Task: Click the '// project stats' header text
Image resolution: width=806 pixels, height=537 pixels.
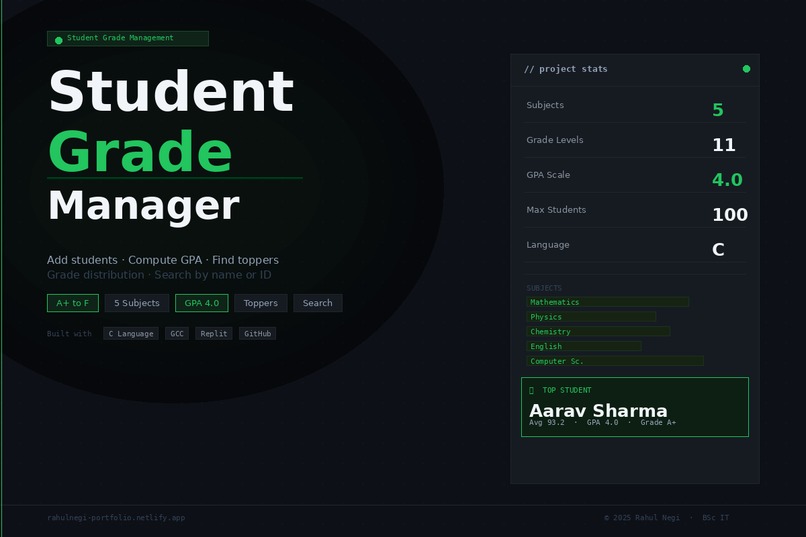Action: click(566, 69)
